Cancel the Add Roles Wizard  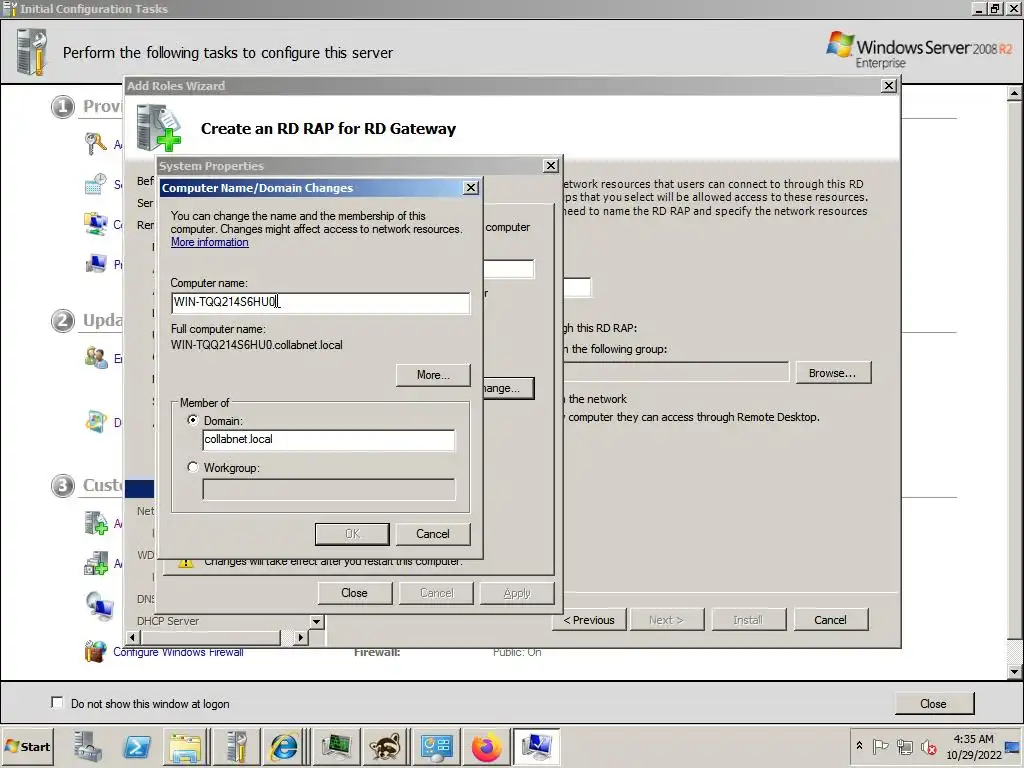click(831, 620)
